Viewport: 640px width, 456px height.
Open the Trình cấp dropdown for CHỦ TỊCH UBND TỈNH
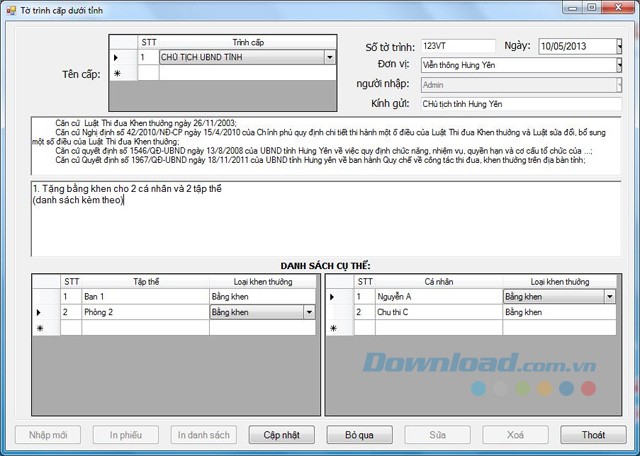330,58
